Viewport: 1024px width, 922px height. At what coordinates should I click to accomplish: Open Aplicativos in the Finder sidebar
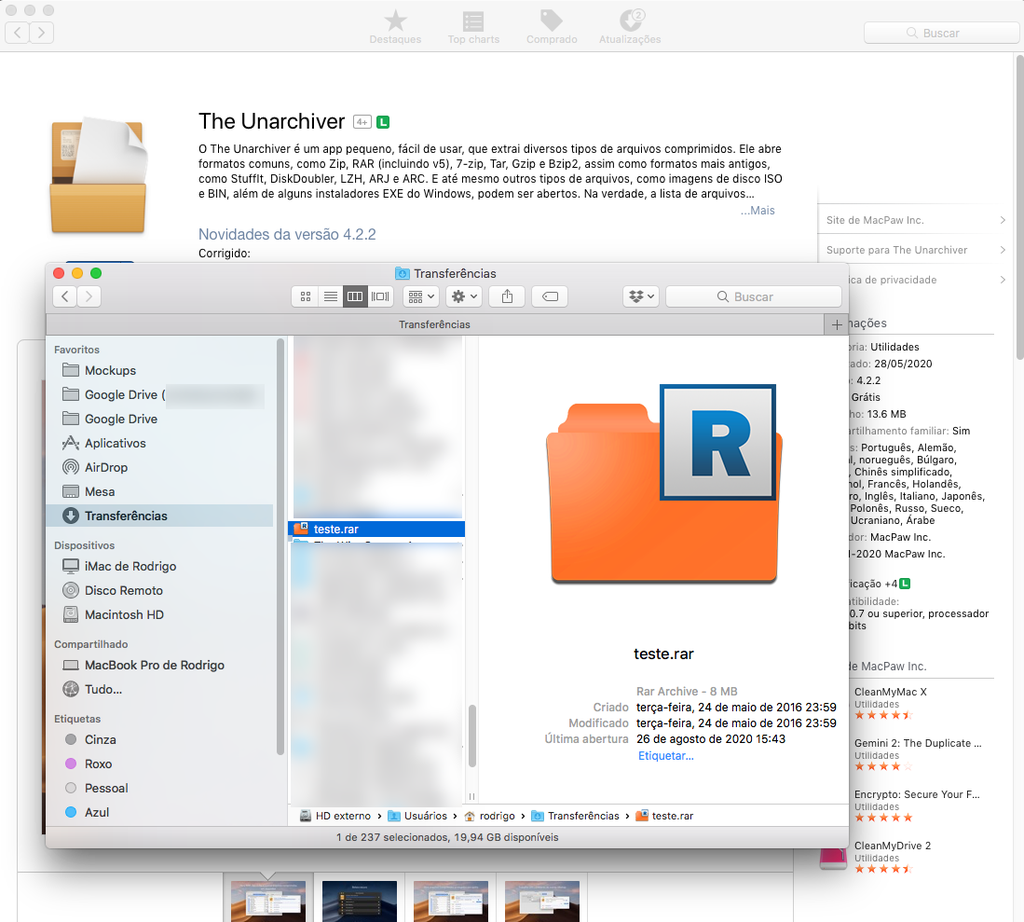point(160,443)
